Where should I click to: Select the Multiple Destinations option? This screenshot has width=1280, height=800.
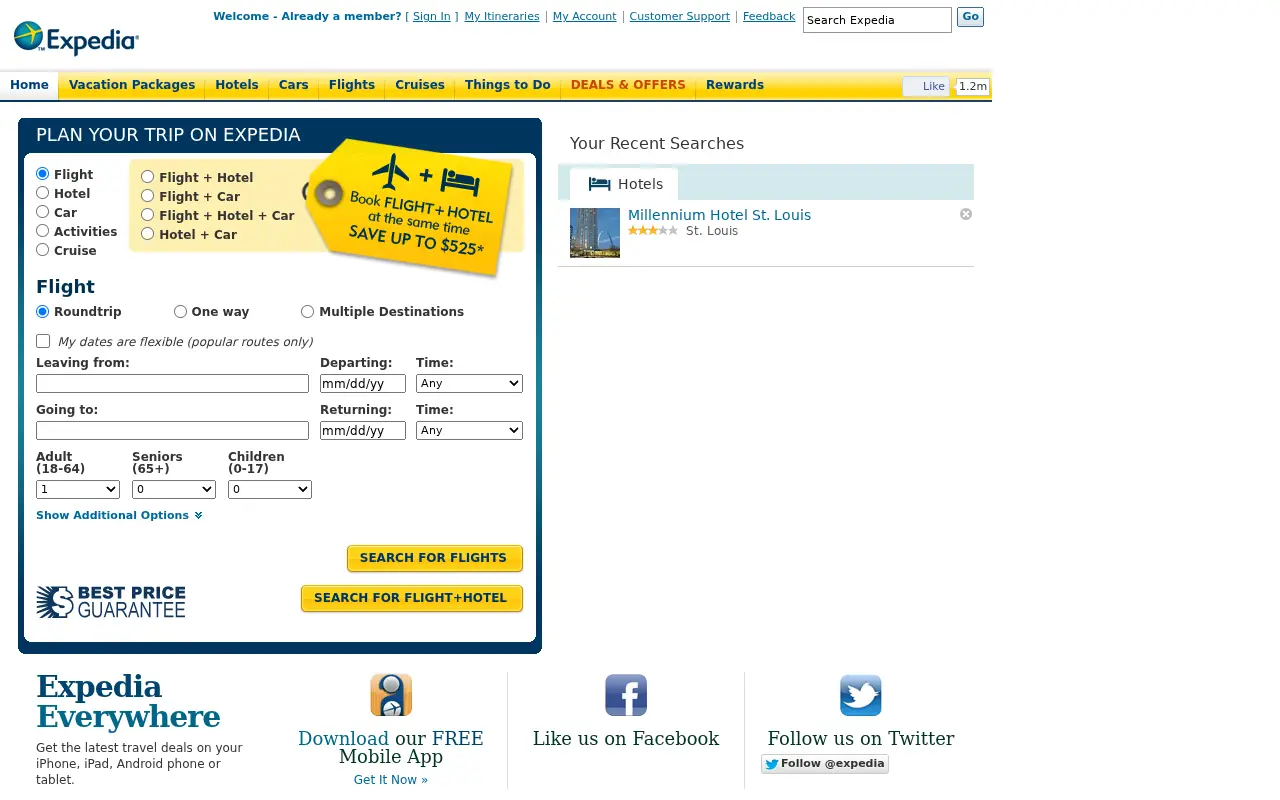tap(308, 312)
